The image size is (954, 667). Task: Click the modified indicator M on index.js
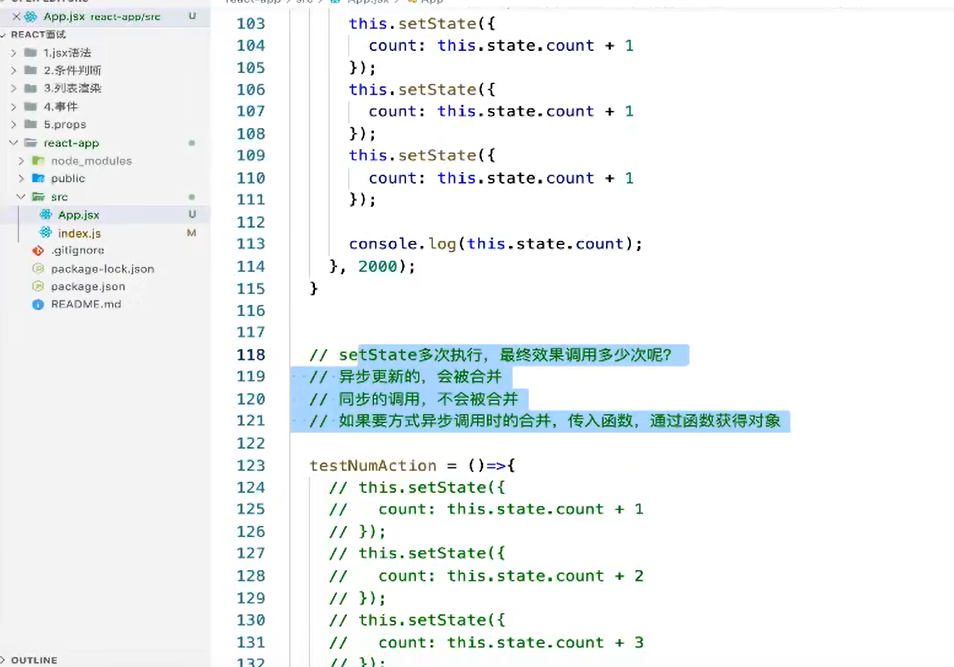(192, 233)
